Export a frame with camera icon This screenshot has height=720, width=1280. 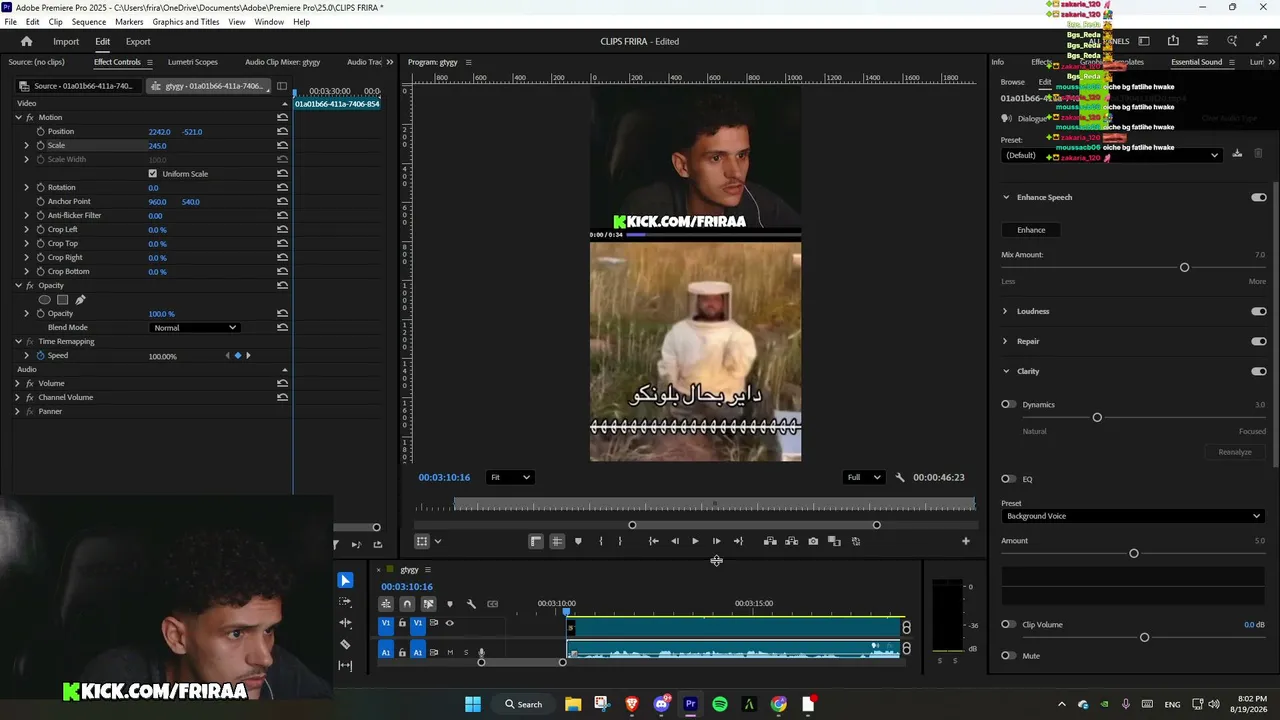point(813,541)
